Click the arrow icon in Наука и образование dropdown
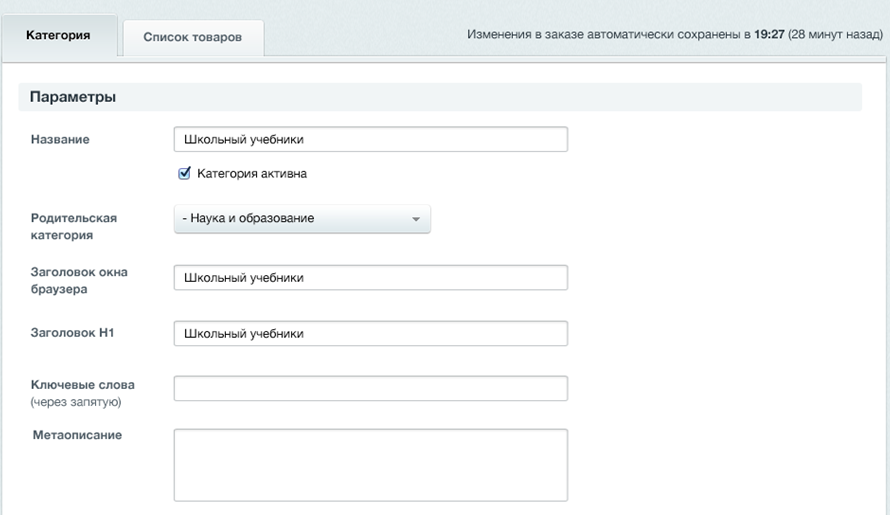Viewport: 890px width, 515px height. pos(416,220)
